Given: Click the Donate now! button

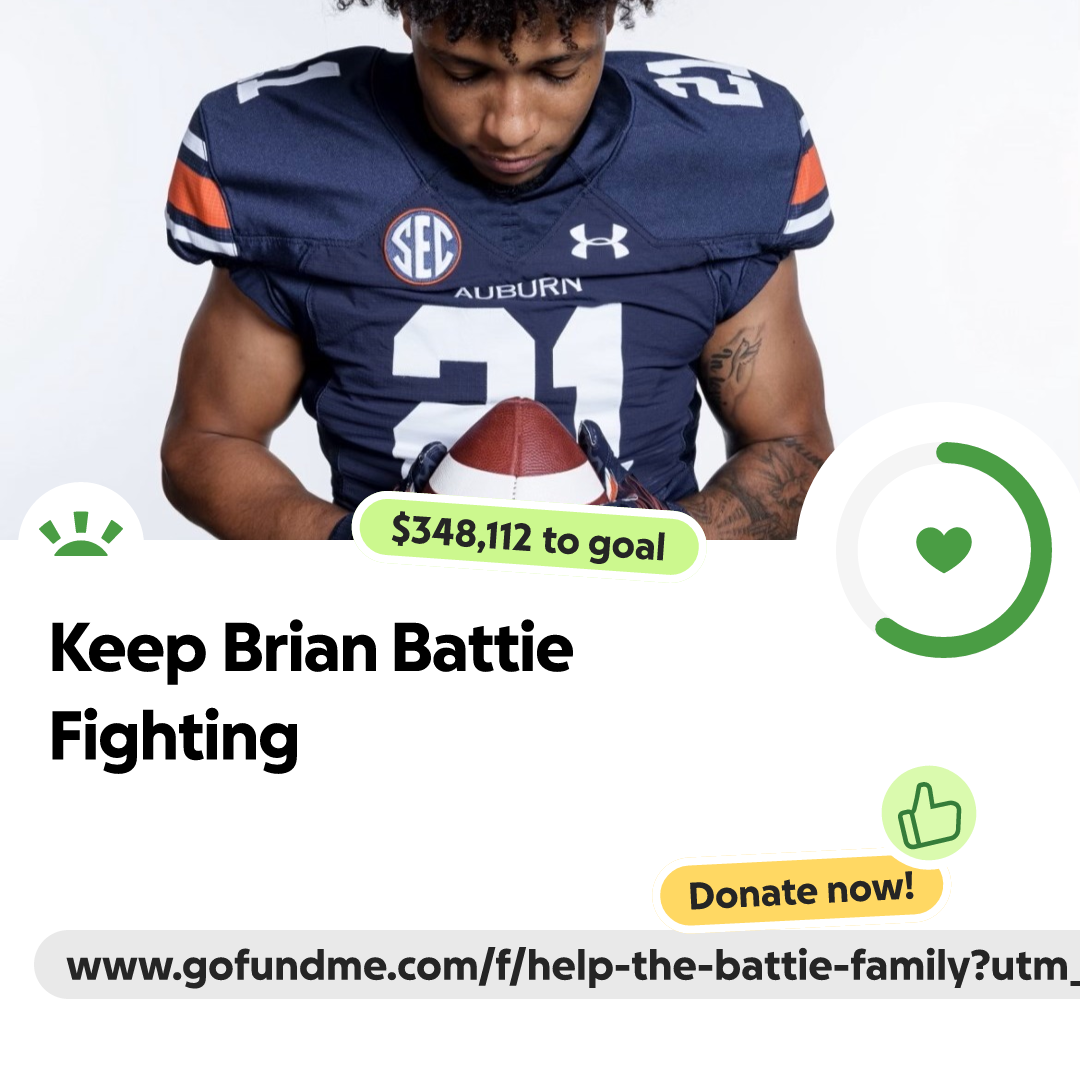Looking at the screenshot, I should pyautogui.click(x=801, y=892).
